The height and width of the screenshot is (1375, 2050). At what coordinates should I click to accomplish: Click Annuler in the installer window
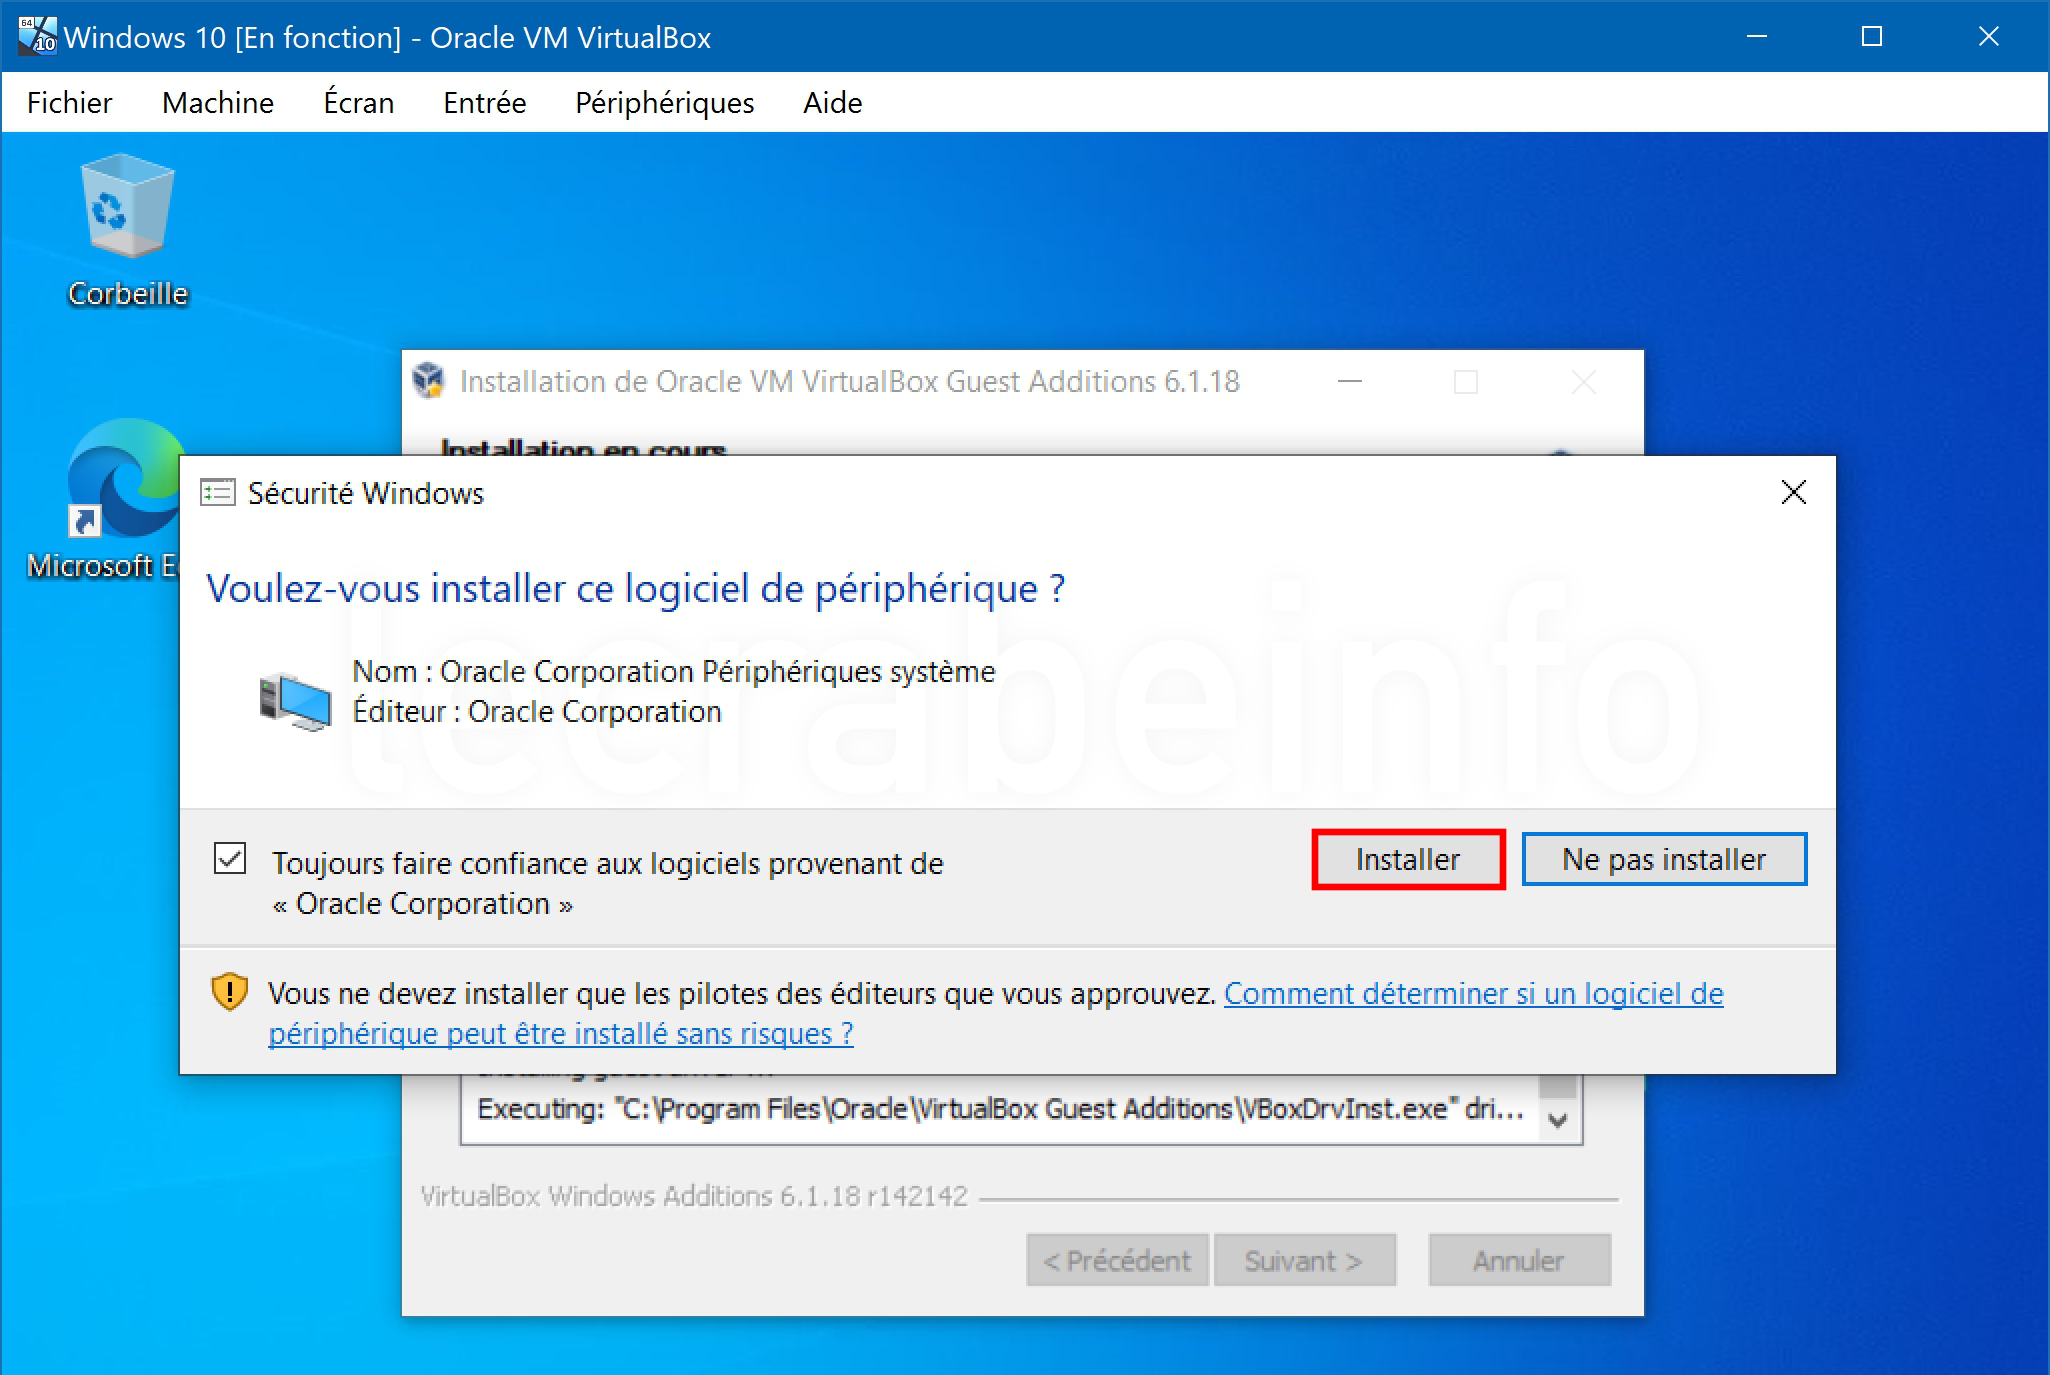click(x=1519, y=1260)
